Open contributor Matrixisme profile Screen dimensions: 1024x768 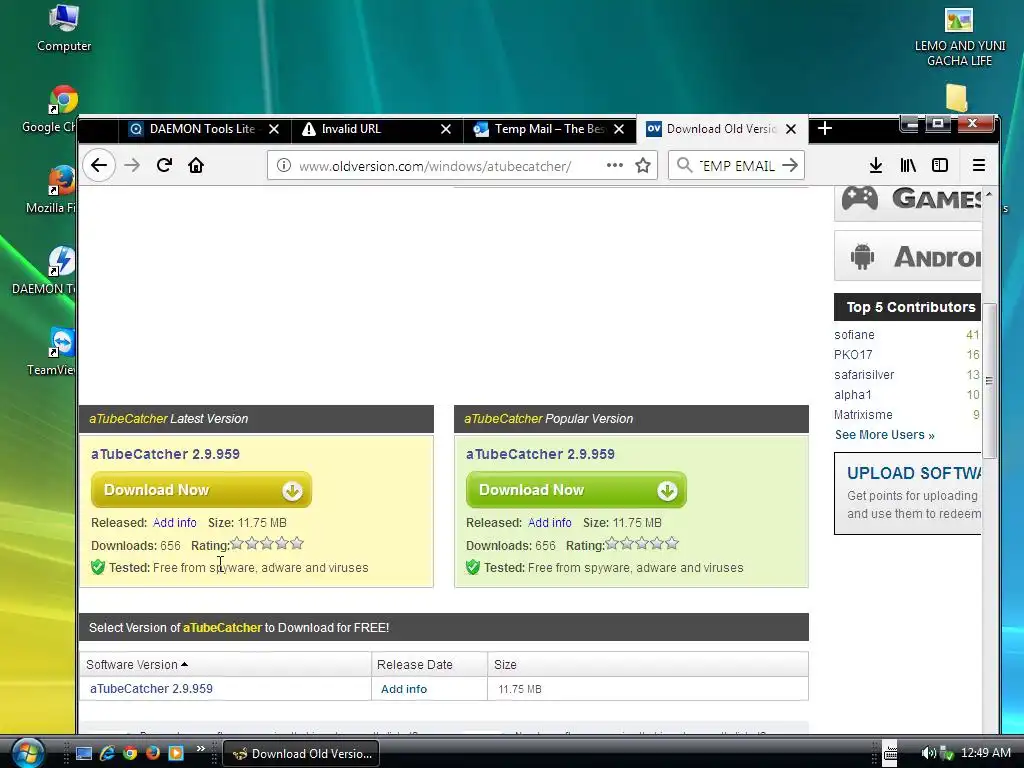[863, 415]
